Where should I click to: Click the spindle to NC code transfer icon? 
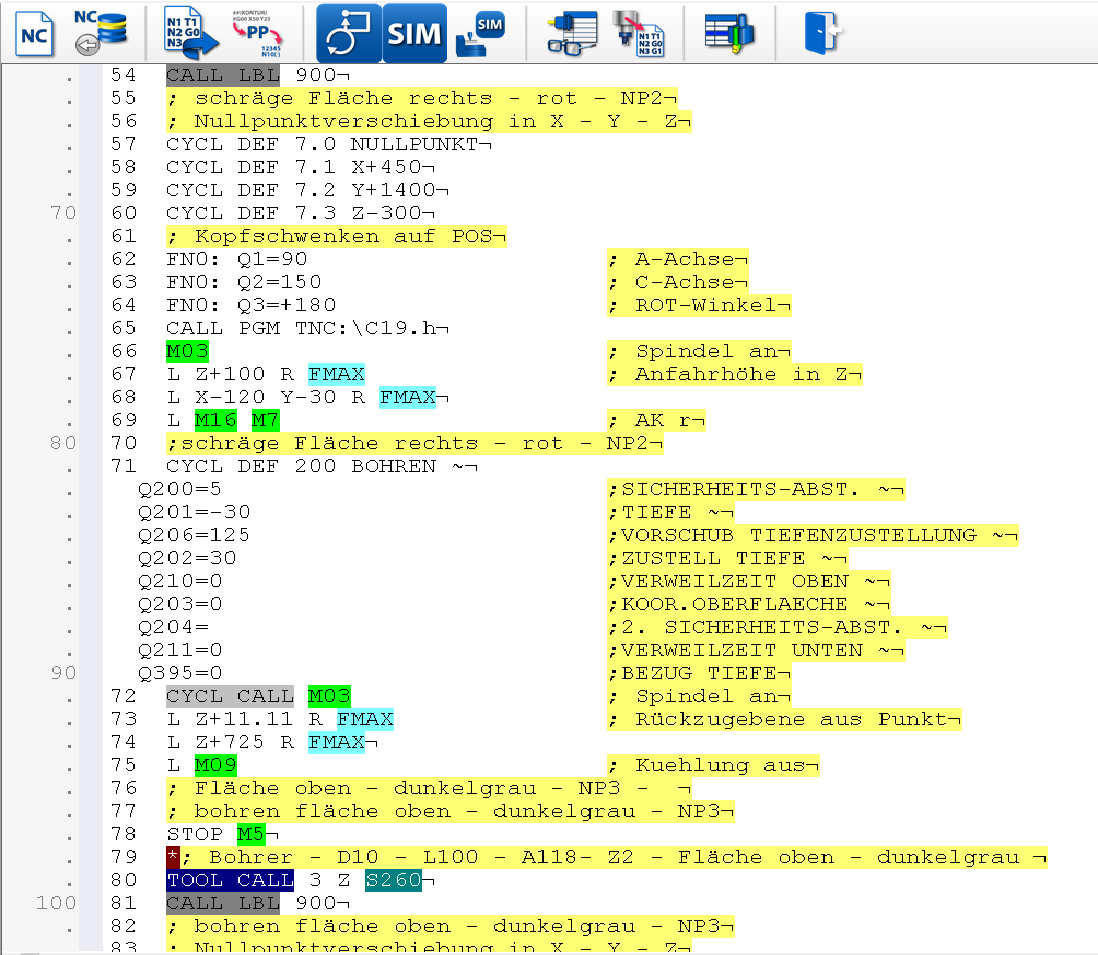point(638,33)
